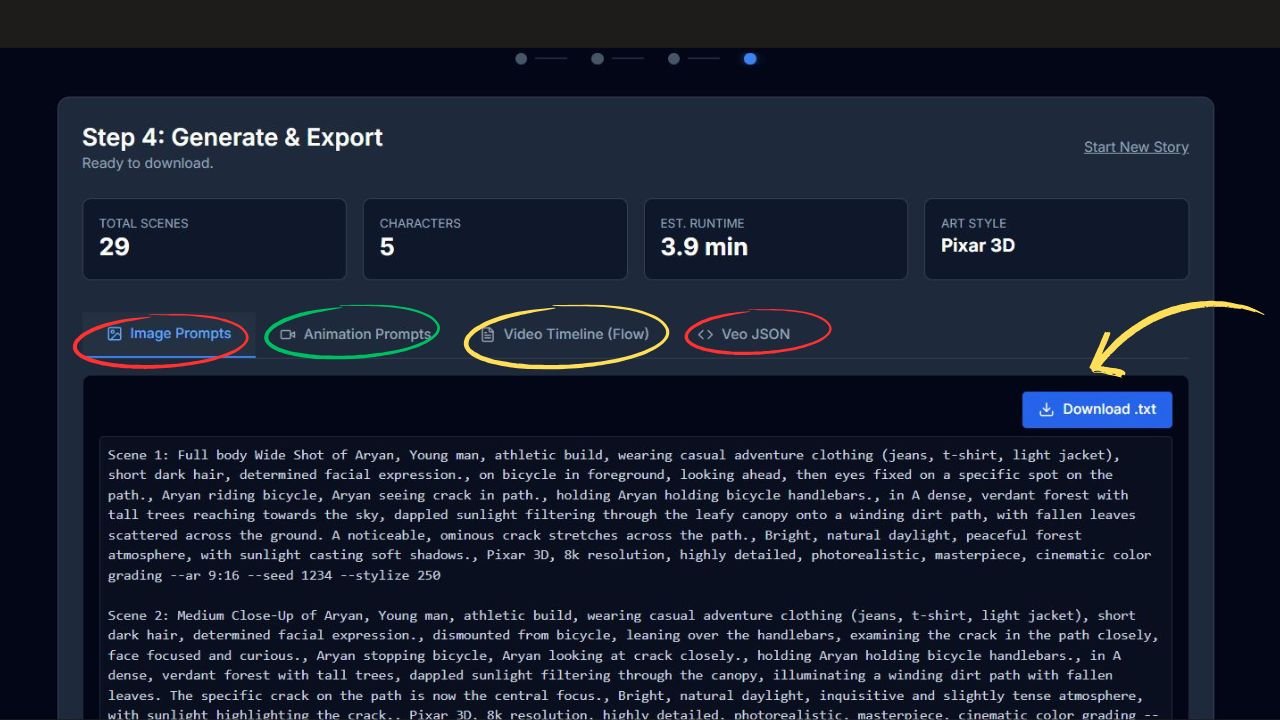Click the code brackets icon beside Veo JSON
1280x720 pixels.
(x=704, y=335)
